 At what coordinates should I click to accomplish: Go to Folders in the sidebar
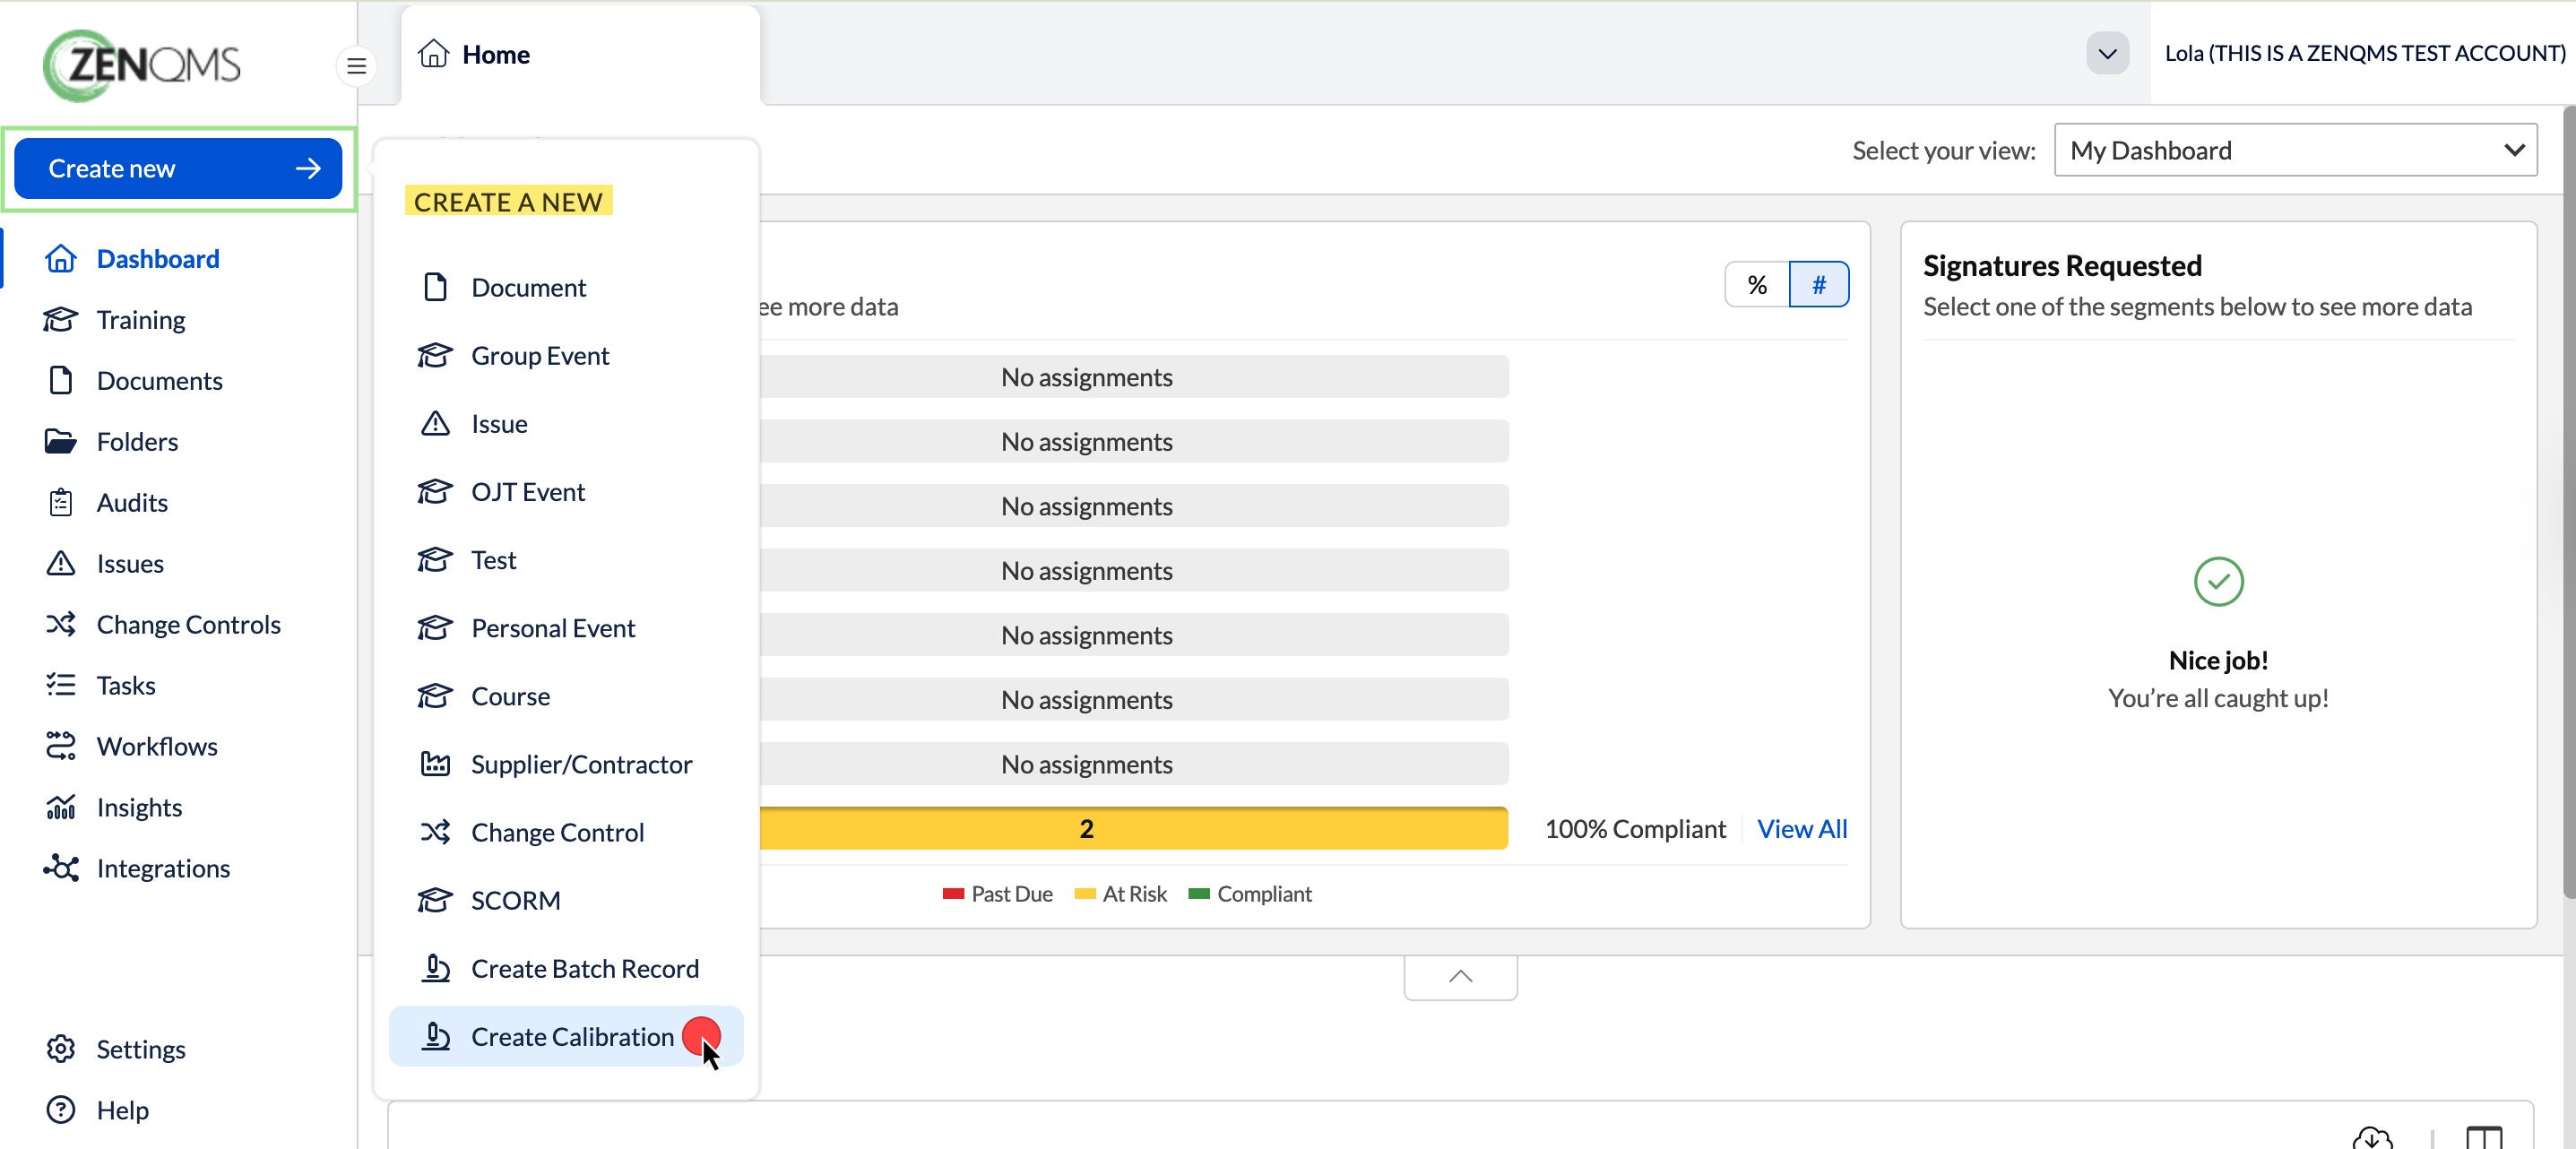pos(137,442)
